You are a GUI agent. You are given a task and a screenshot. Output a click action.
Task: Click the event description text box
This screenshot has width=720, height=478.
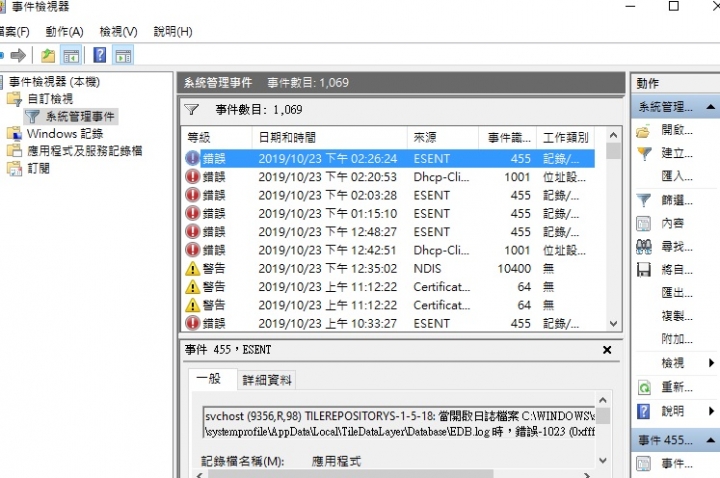coord(399,423)
